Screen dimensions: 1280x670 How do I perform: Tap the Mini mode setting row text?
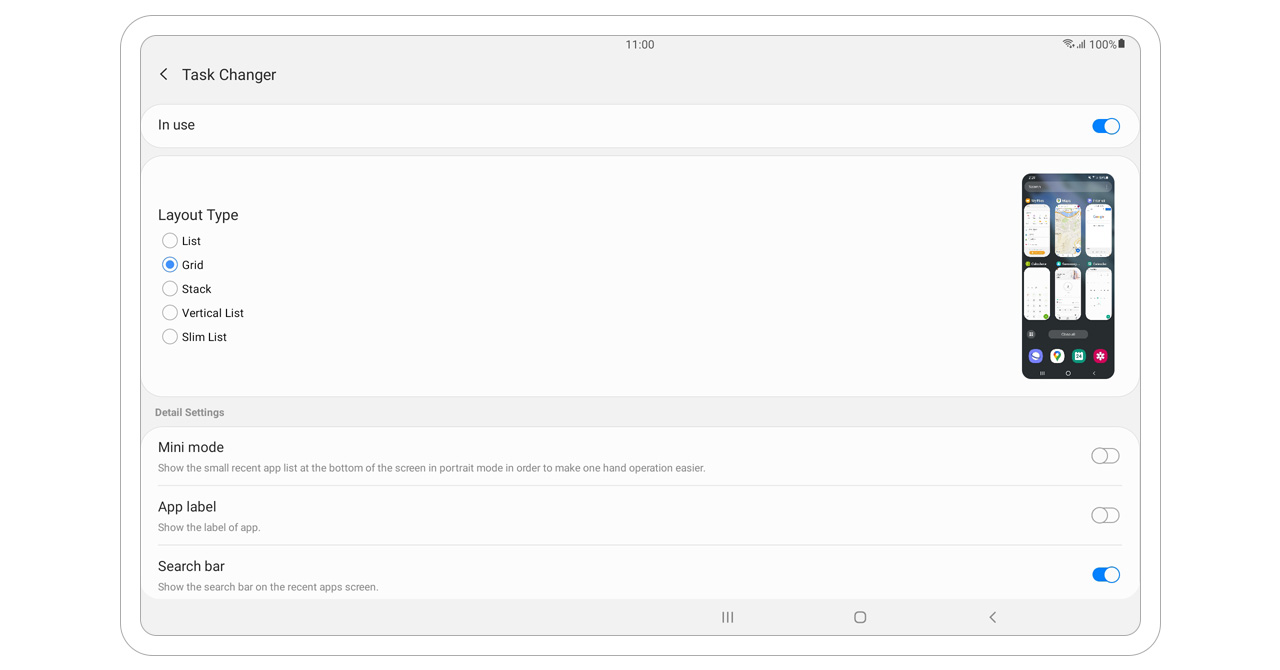(x=191, y=448)
